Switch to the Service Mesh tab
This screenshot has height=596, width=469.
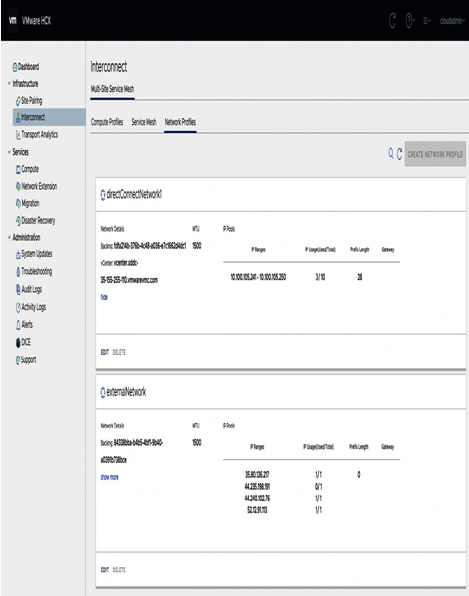[x=144, y=122]
